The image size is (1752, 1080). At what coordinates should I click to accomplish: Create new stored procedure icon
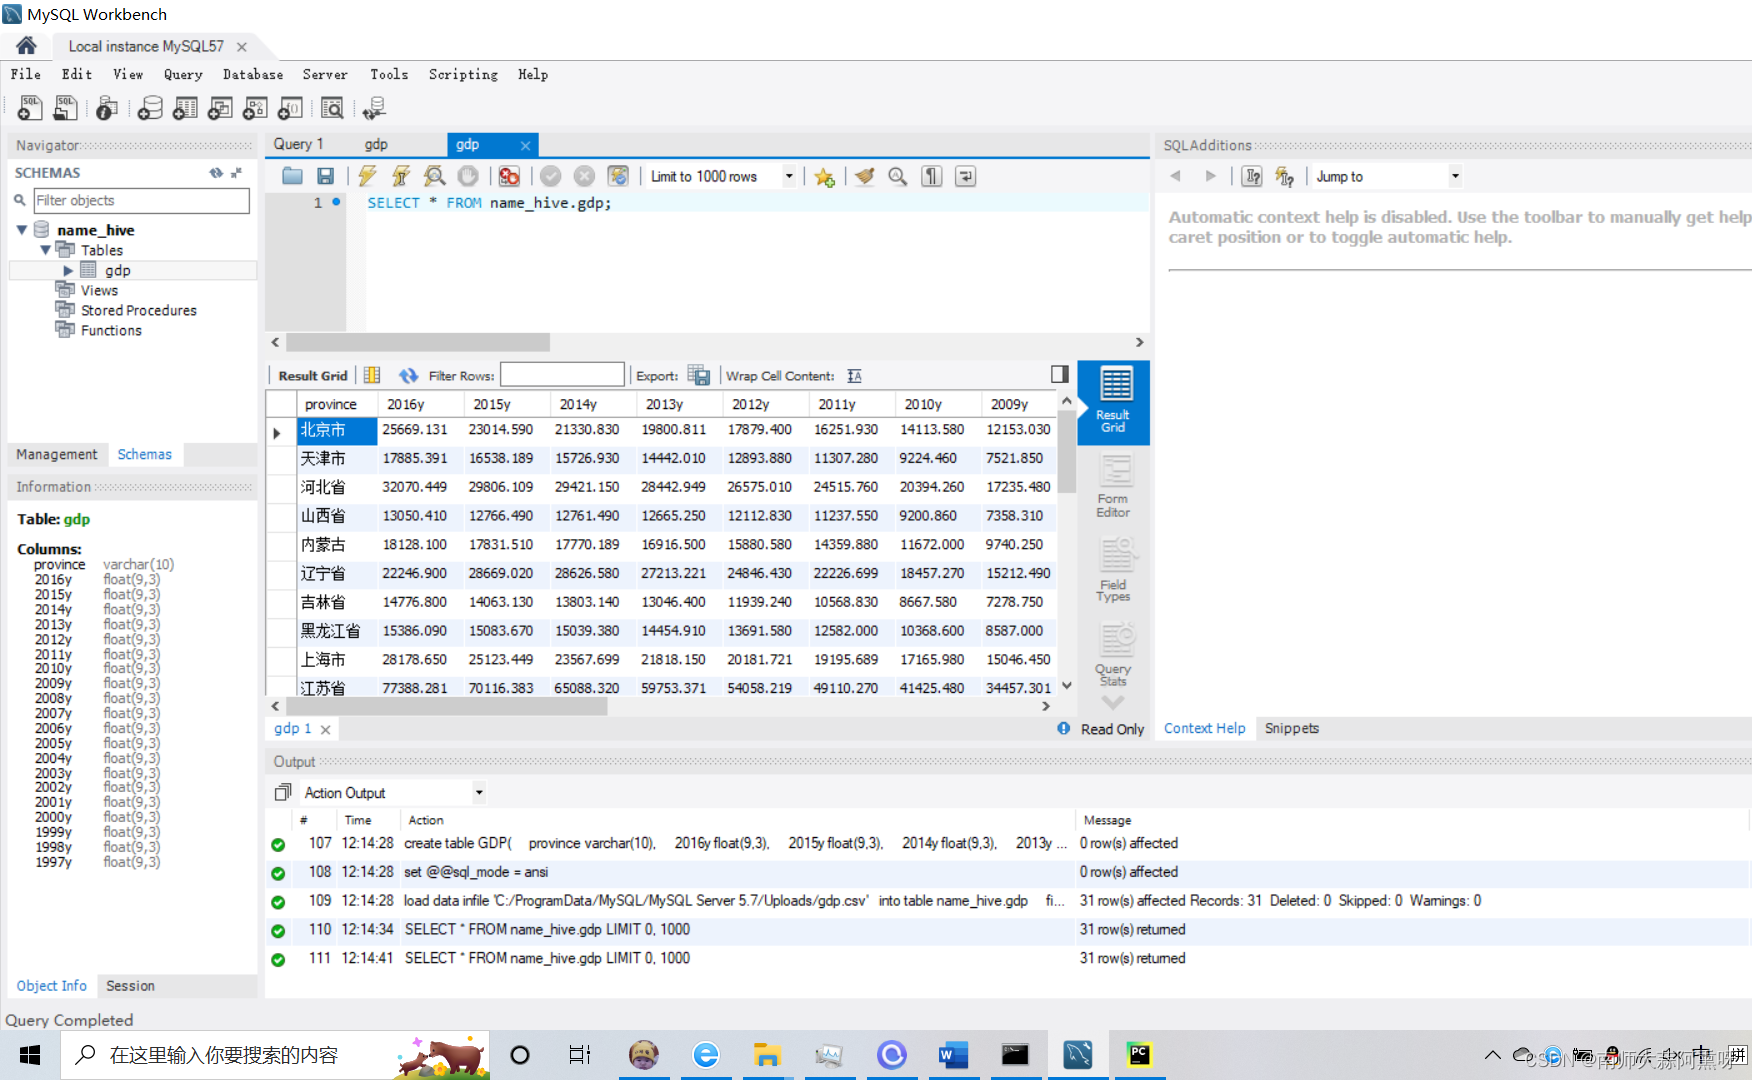pos(255,108)
